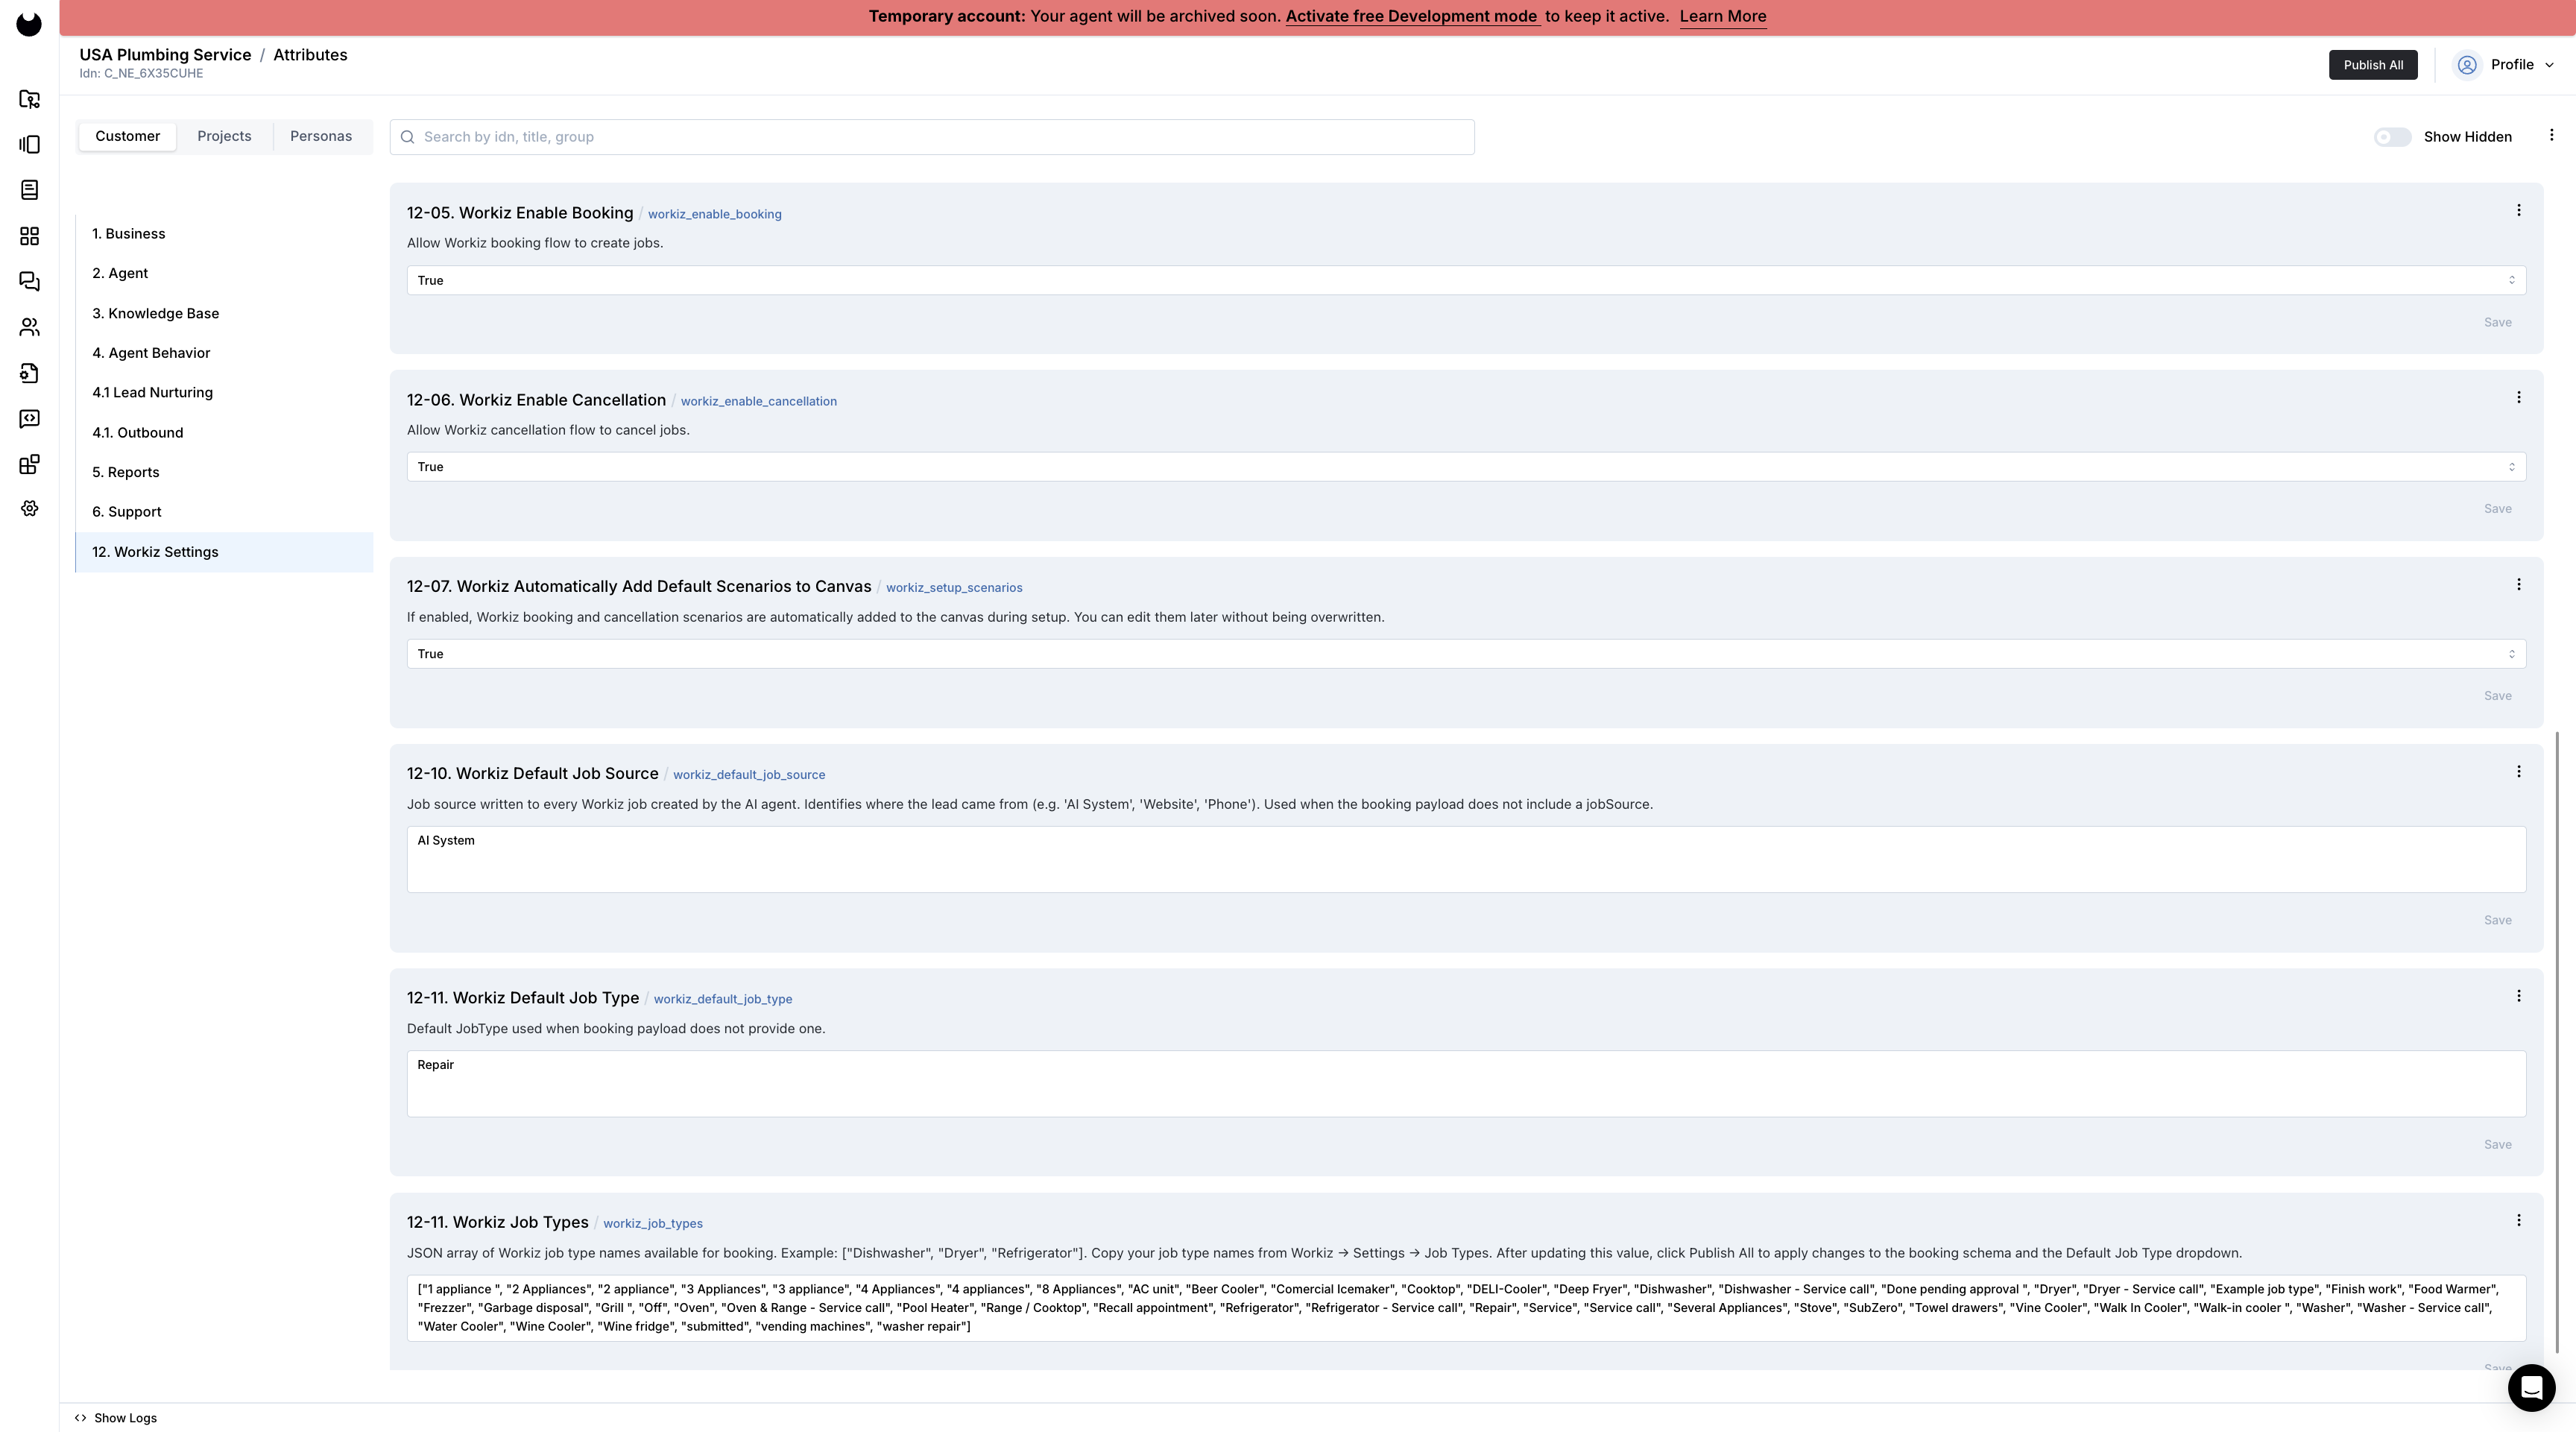Click the workiz_default_job_type idn link
The width and height of the screenshot is (2576, 1432).
(722, 999)
